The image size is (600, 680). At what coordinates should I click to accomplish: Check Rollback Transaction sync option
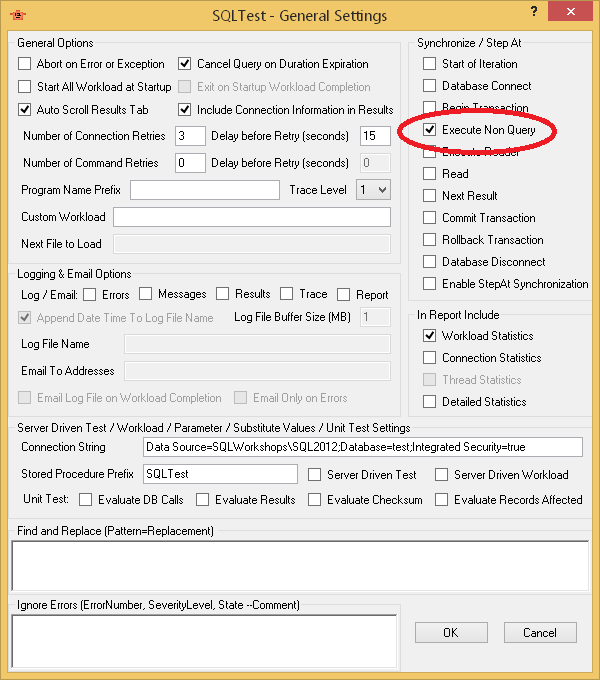430,239
